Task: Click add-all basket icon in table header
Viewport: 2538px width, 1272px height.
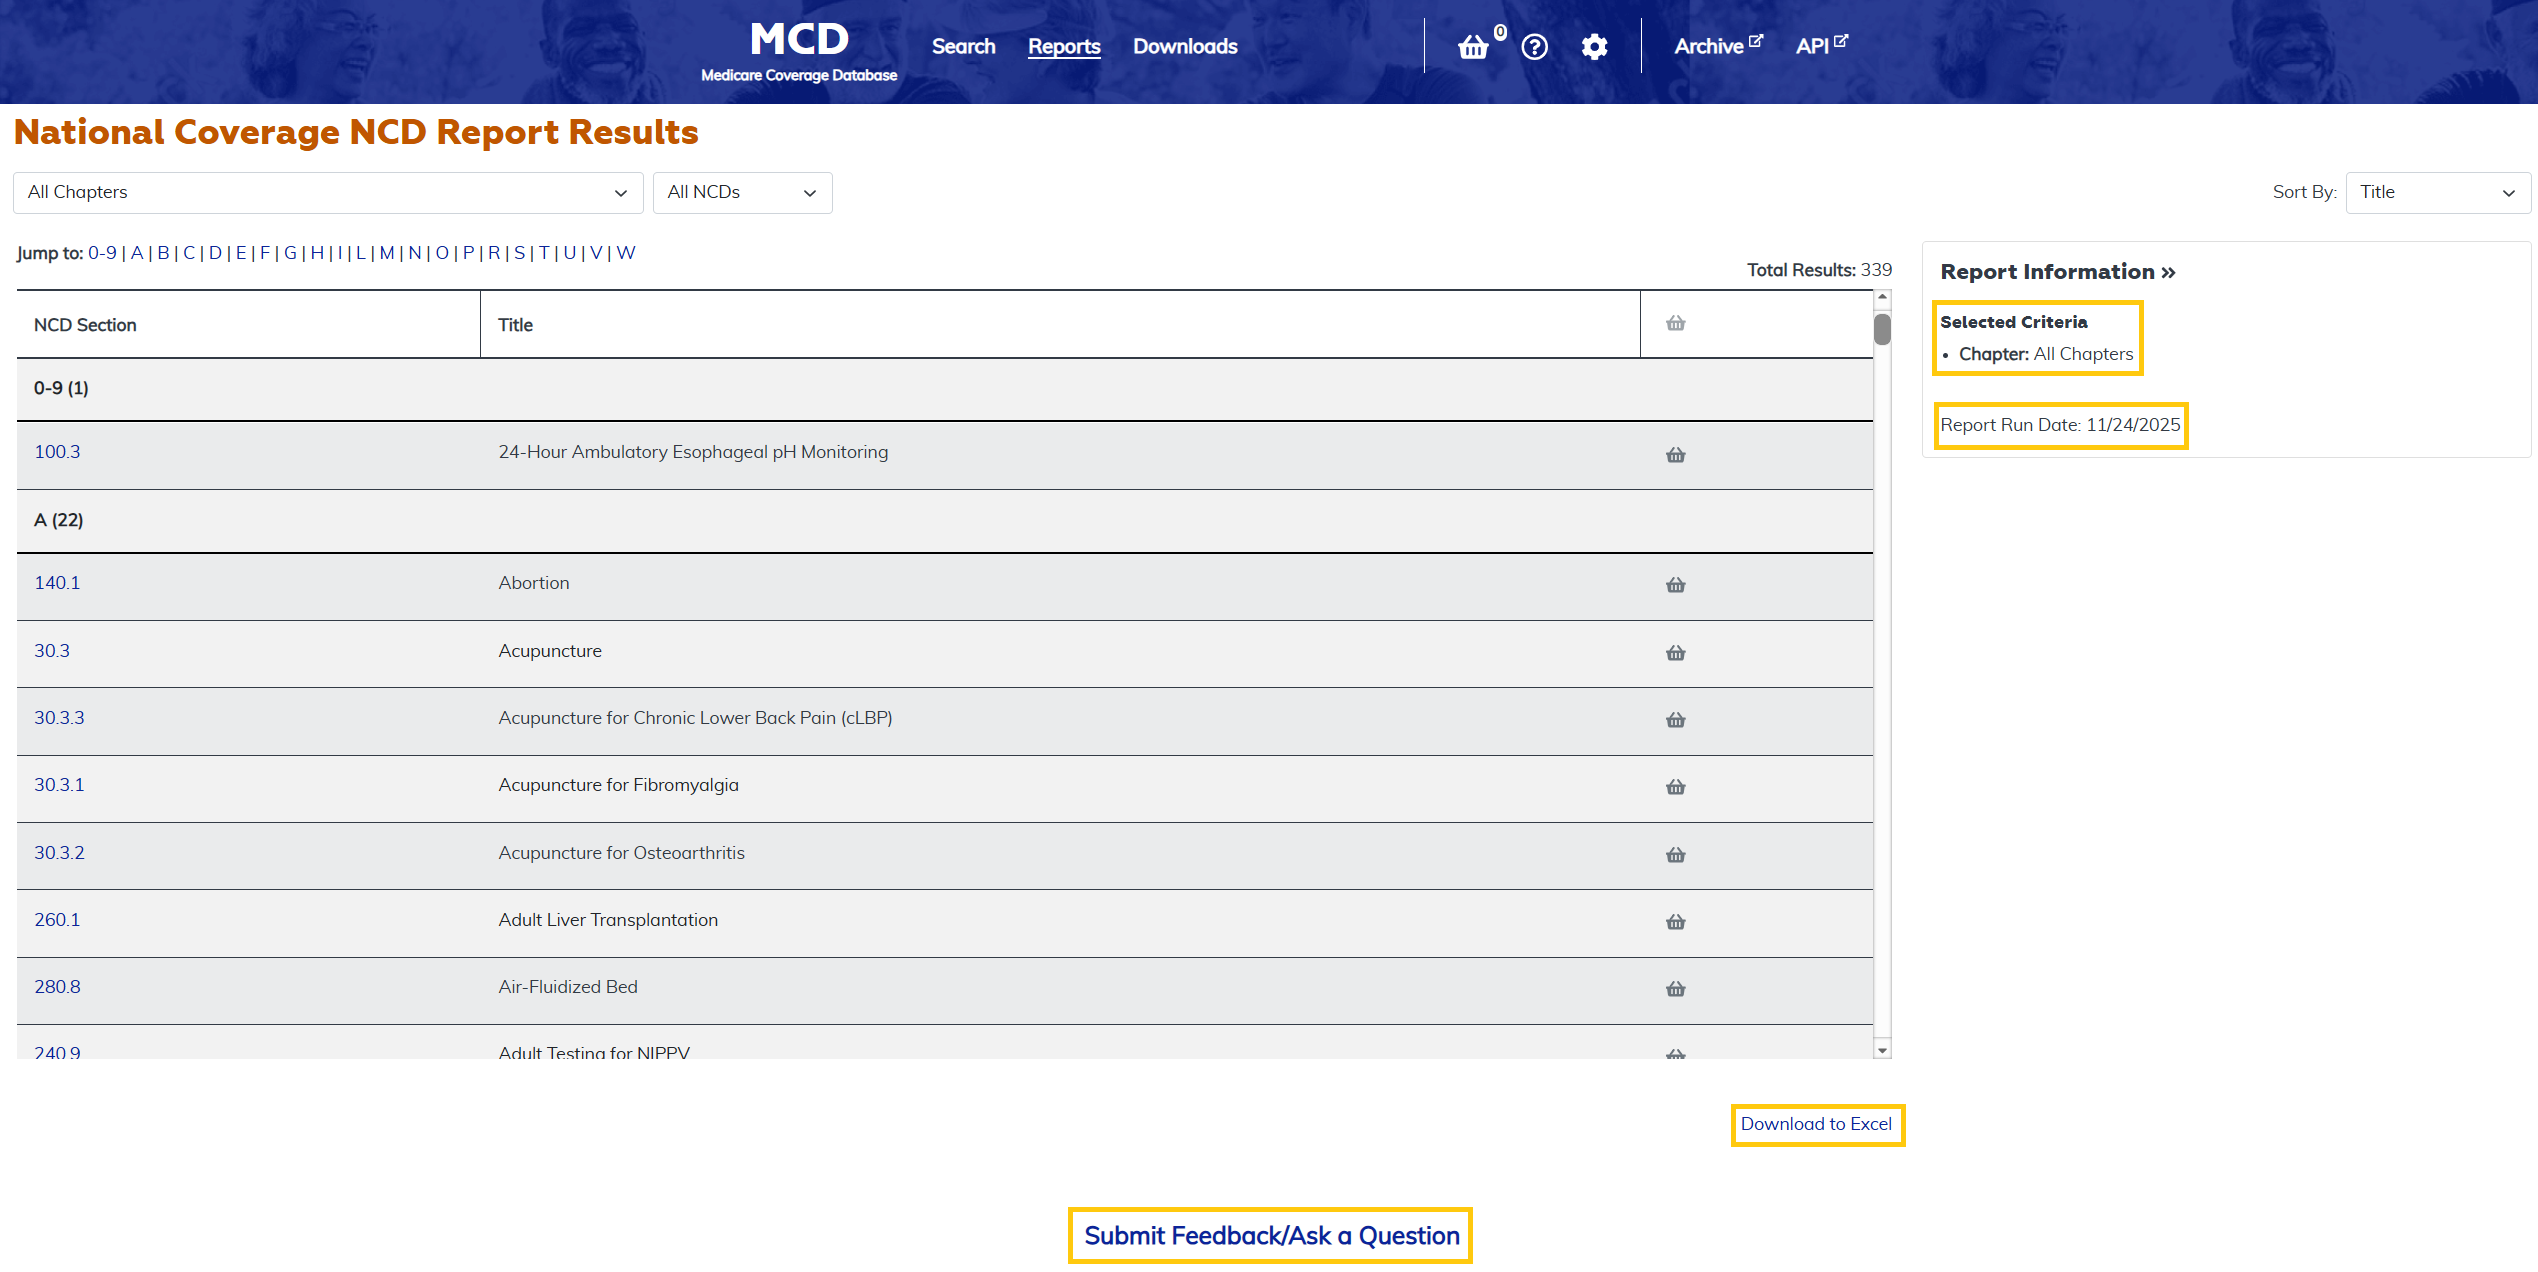Action: (x=1675, y=323)
